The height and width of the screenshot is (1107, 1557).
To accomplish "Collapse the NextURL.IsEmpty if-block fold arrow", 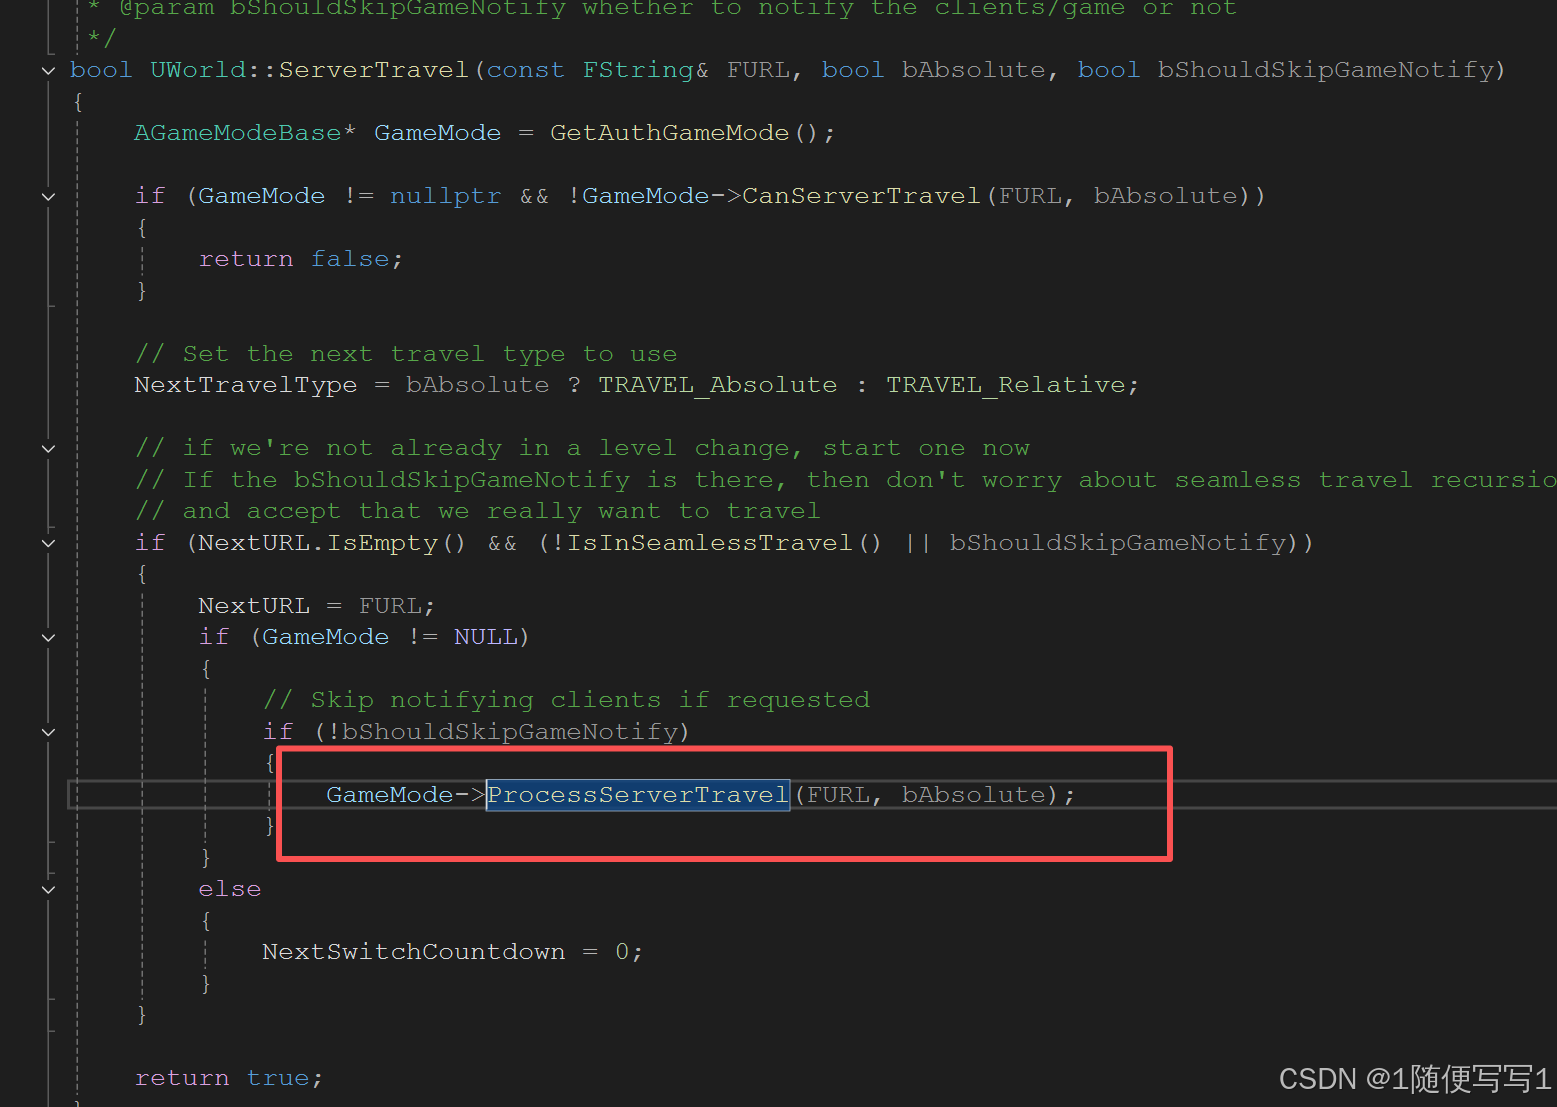I will click(x=48, y=543).
